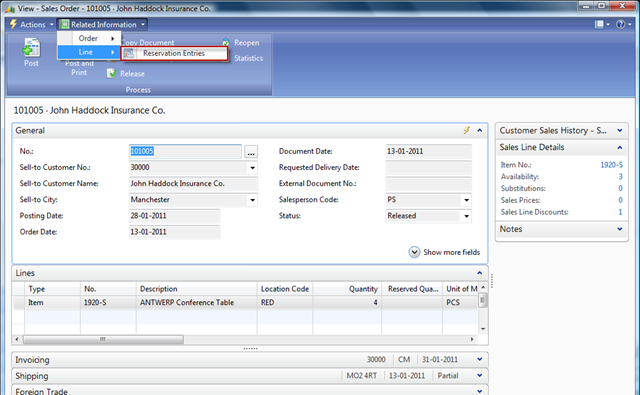Click row selector of Item 1920-S line

tap(18, 302)
